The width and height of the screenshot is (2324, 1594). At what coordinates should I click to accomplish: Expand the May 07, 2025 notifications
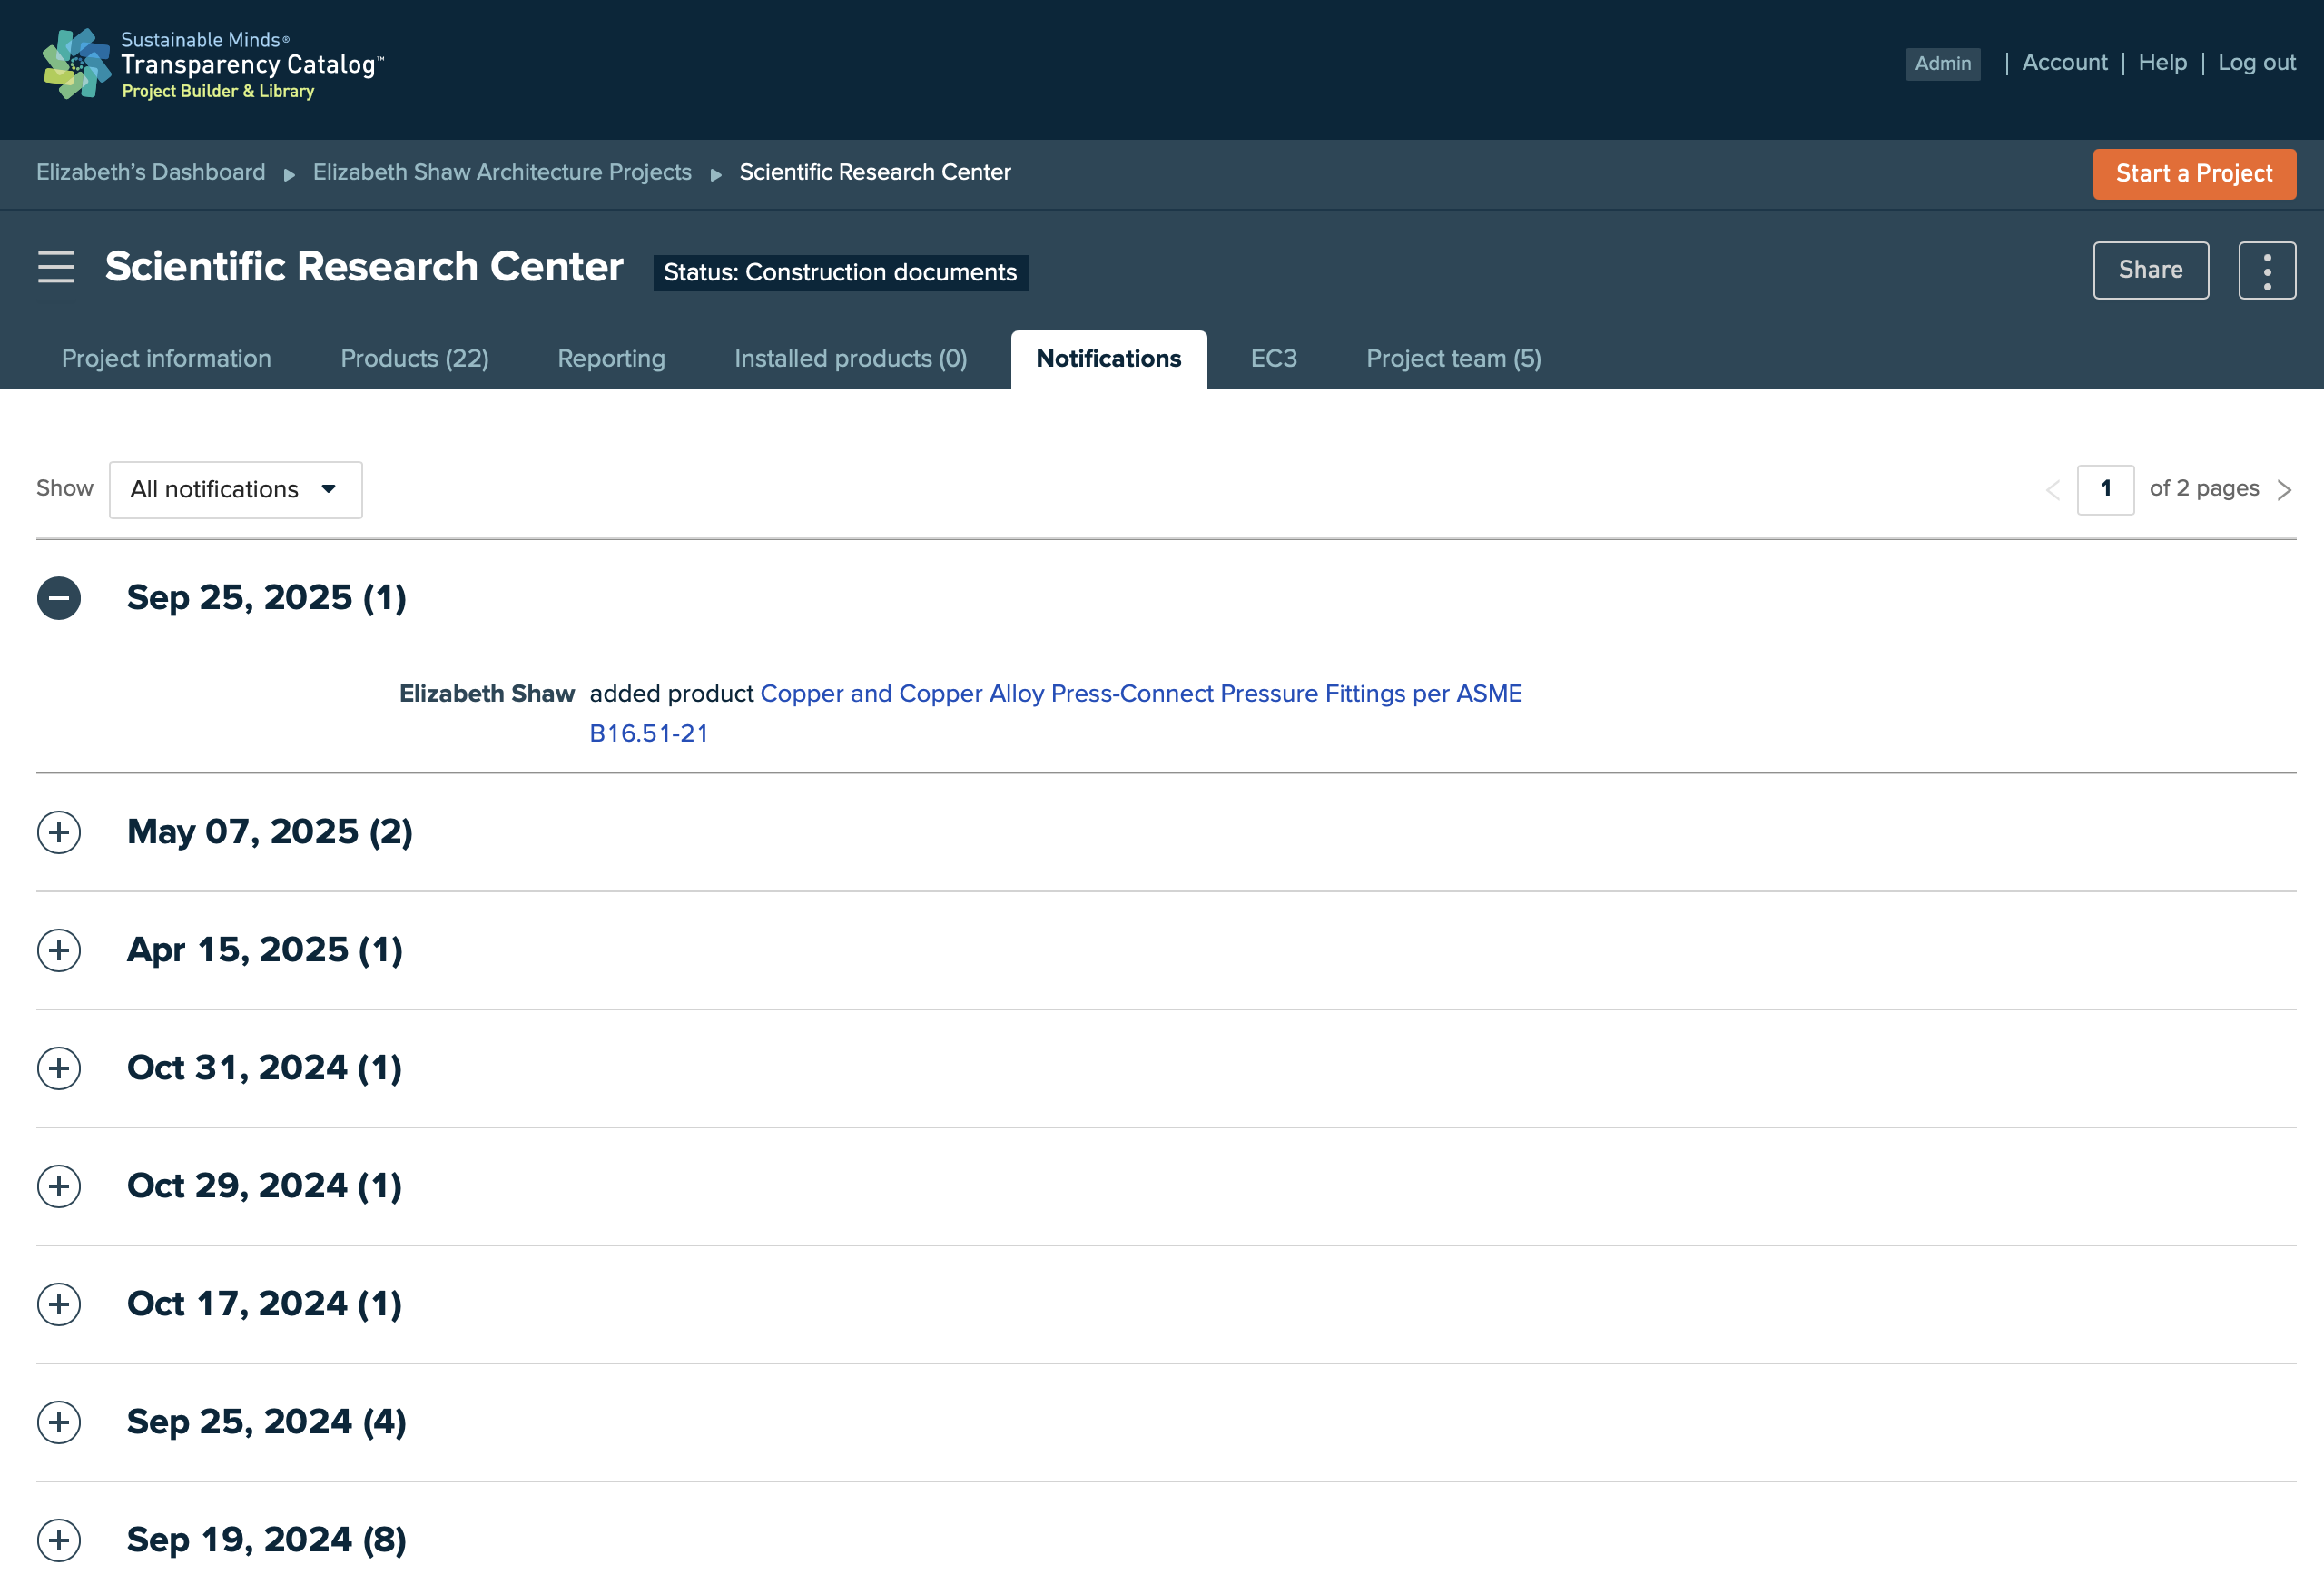click(x=59, y=832)
